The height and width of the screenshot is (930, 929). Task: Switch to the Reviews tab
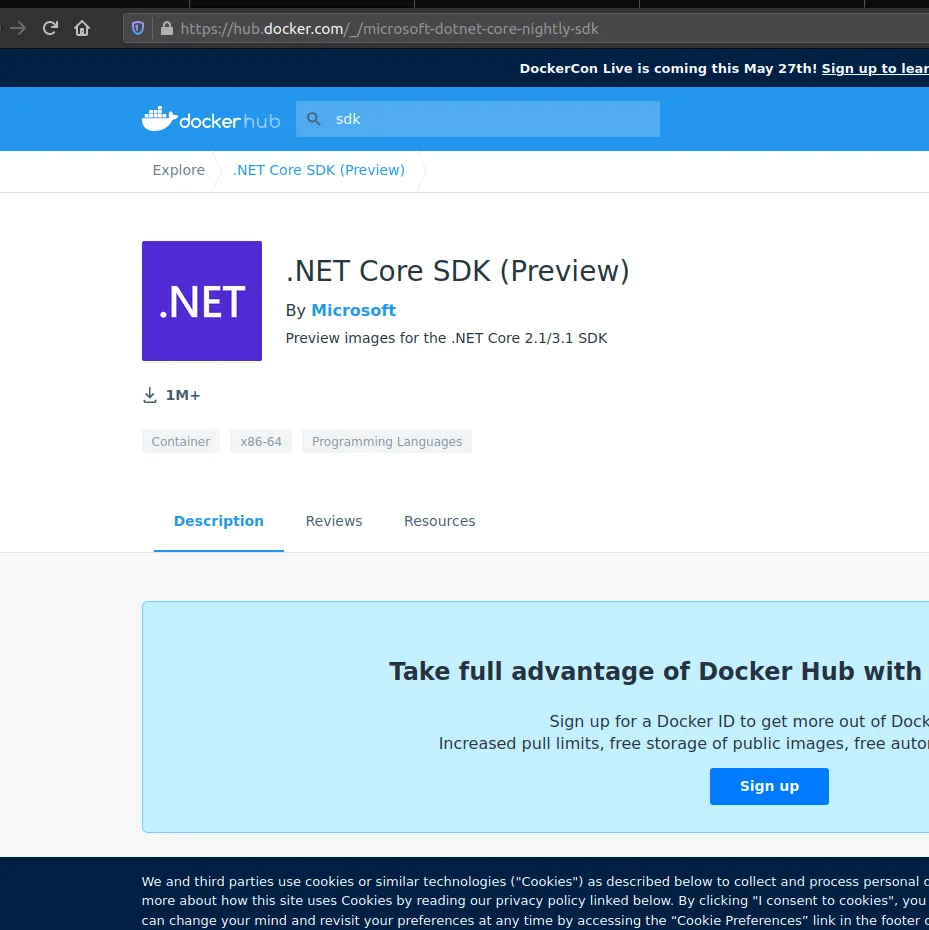tap(334, 521)
